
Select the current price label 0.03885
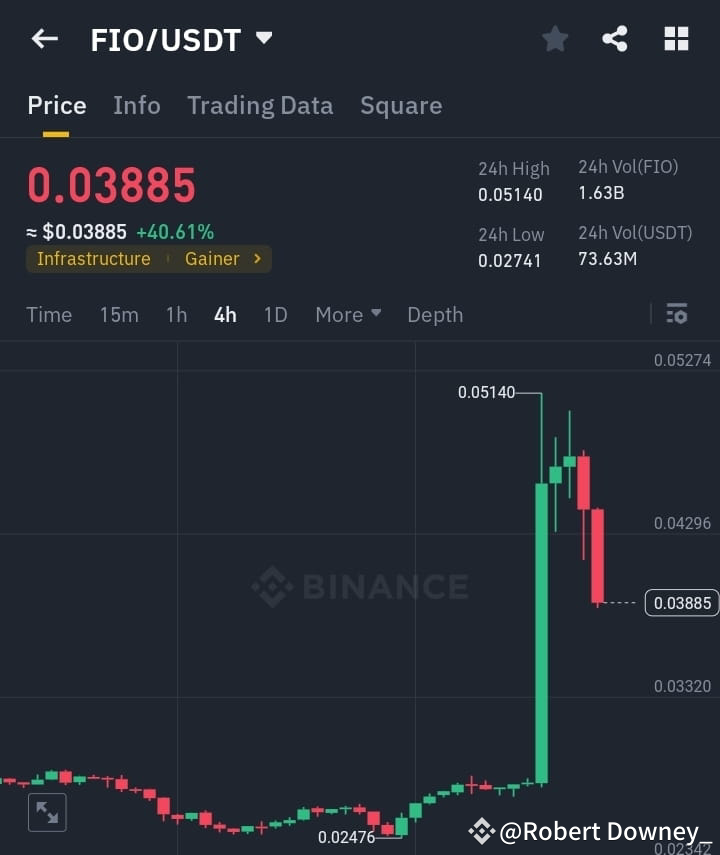point(681,603)
